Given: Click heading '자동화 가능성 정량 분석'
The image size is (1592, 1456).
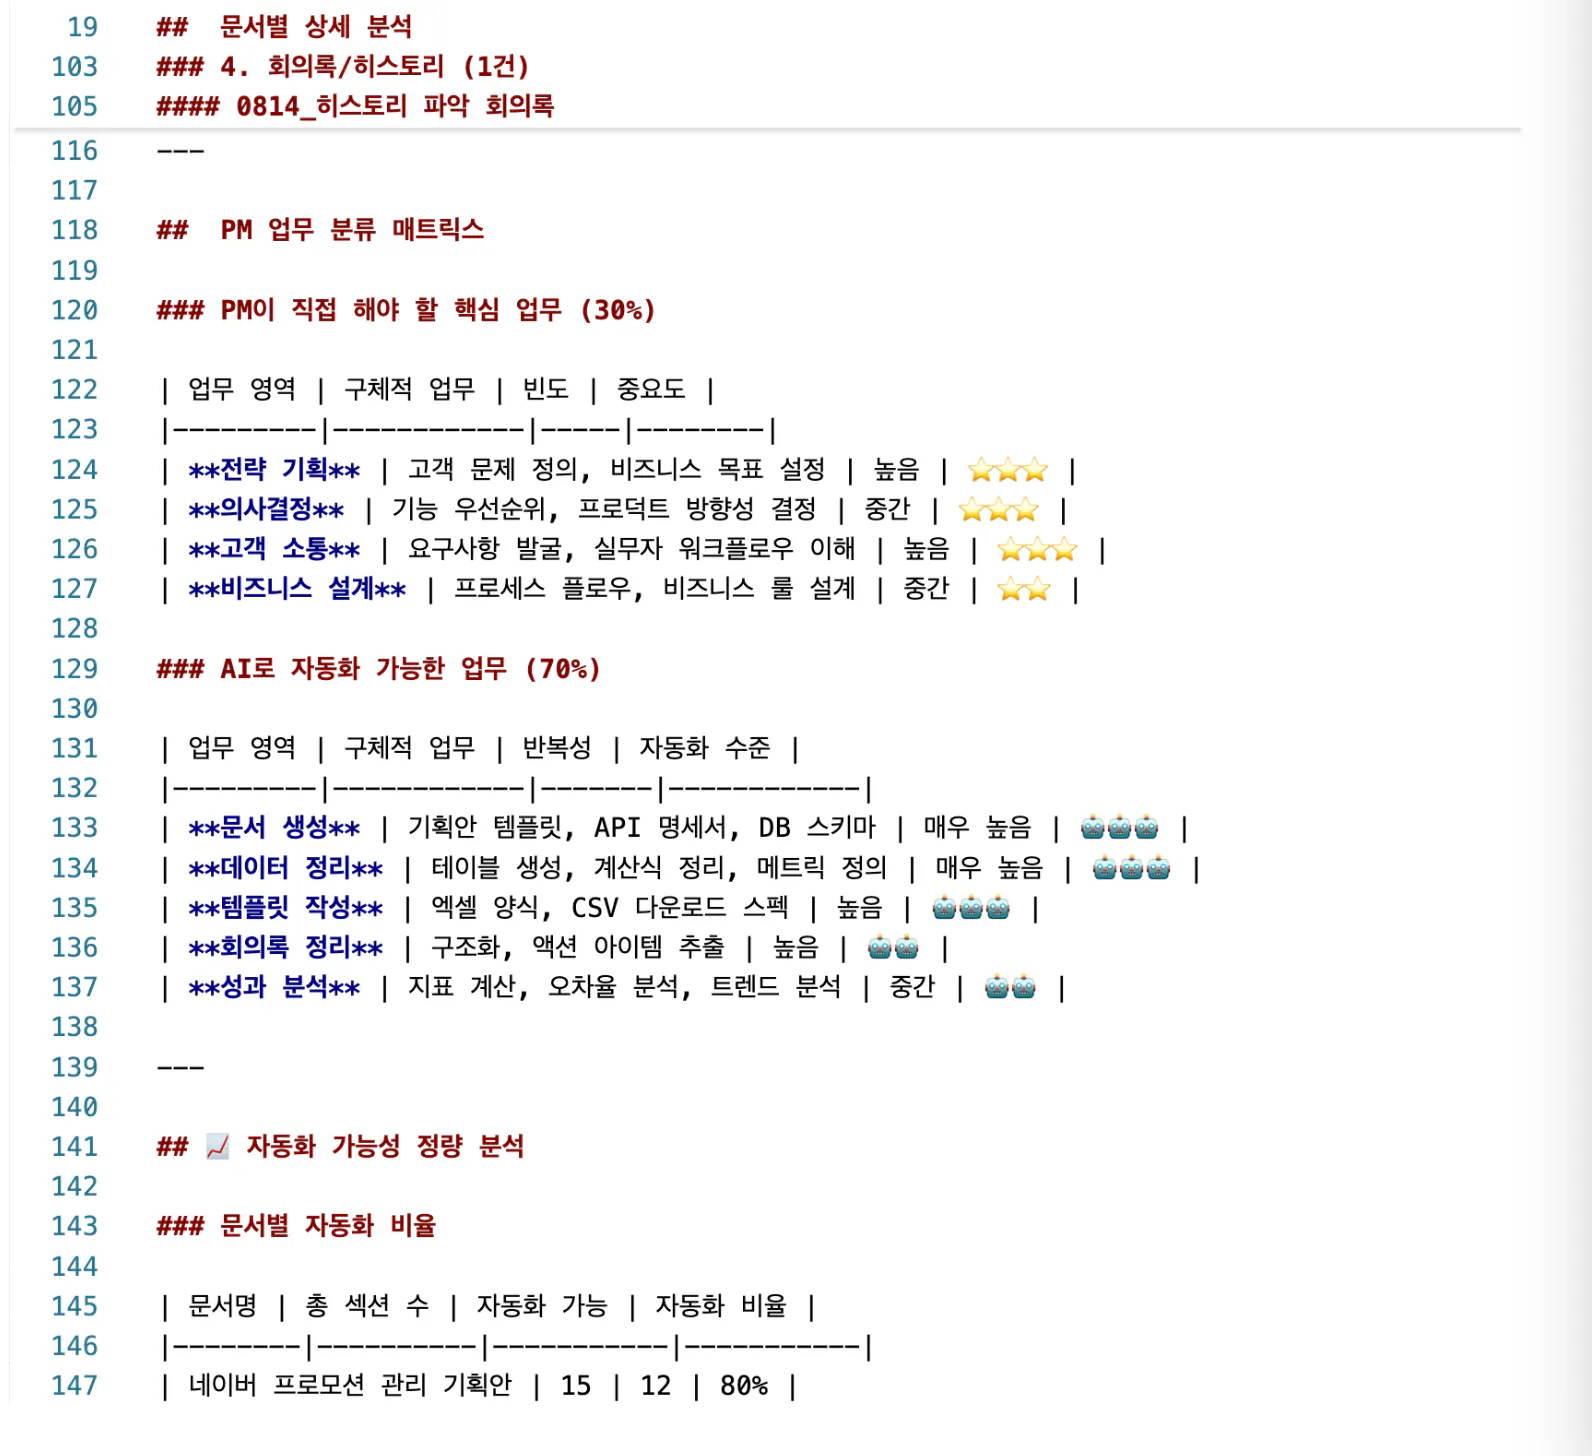Looking at the screenshot, I should pyautogui.click(x=385, y=1147).
